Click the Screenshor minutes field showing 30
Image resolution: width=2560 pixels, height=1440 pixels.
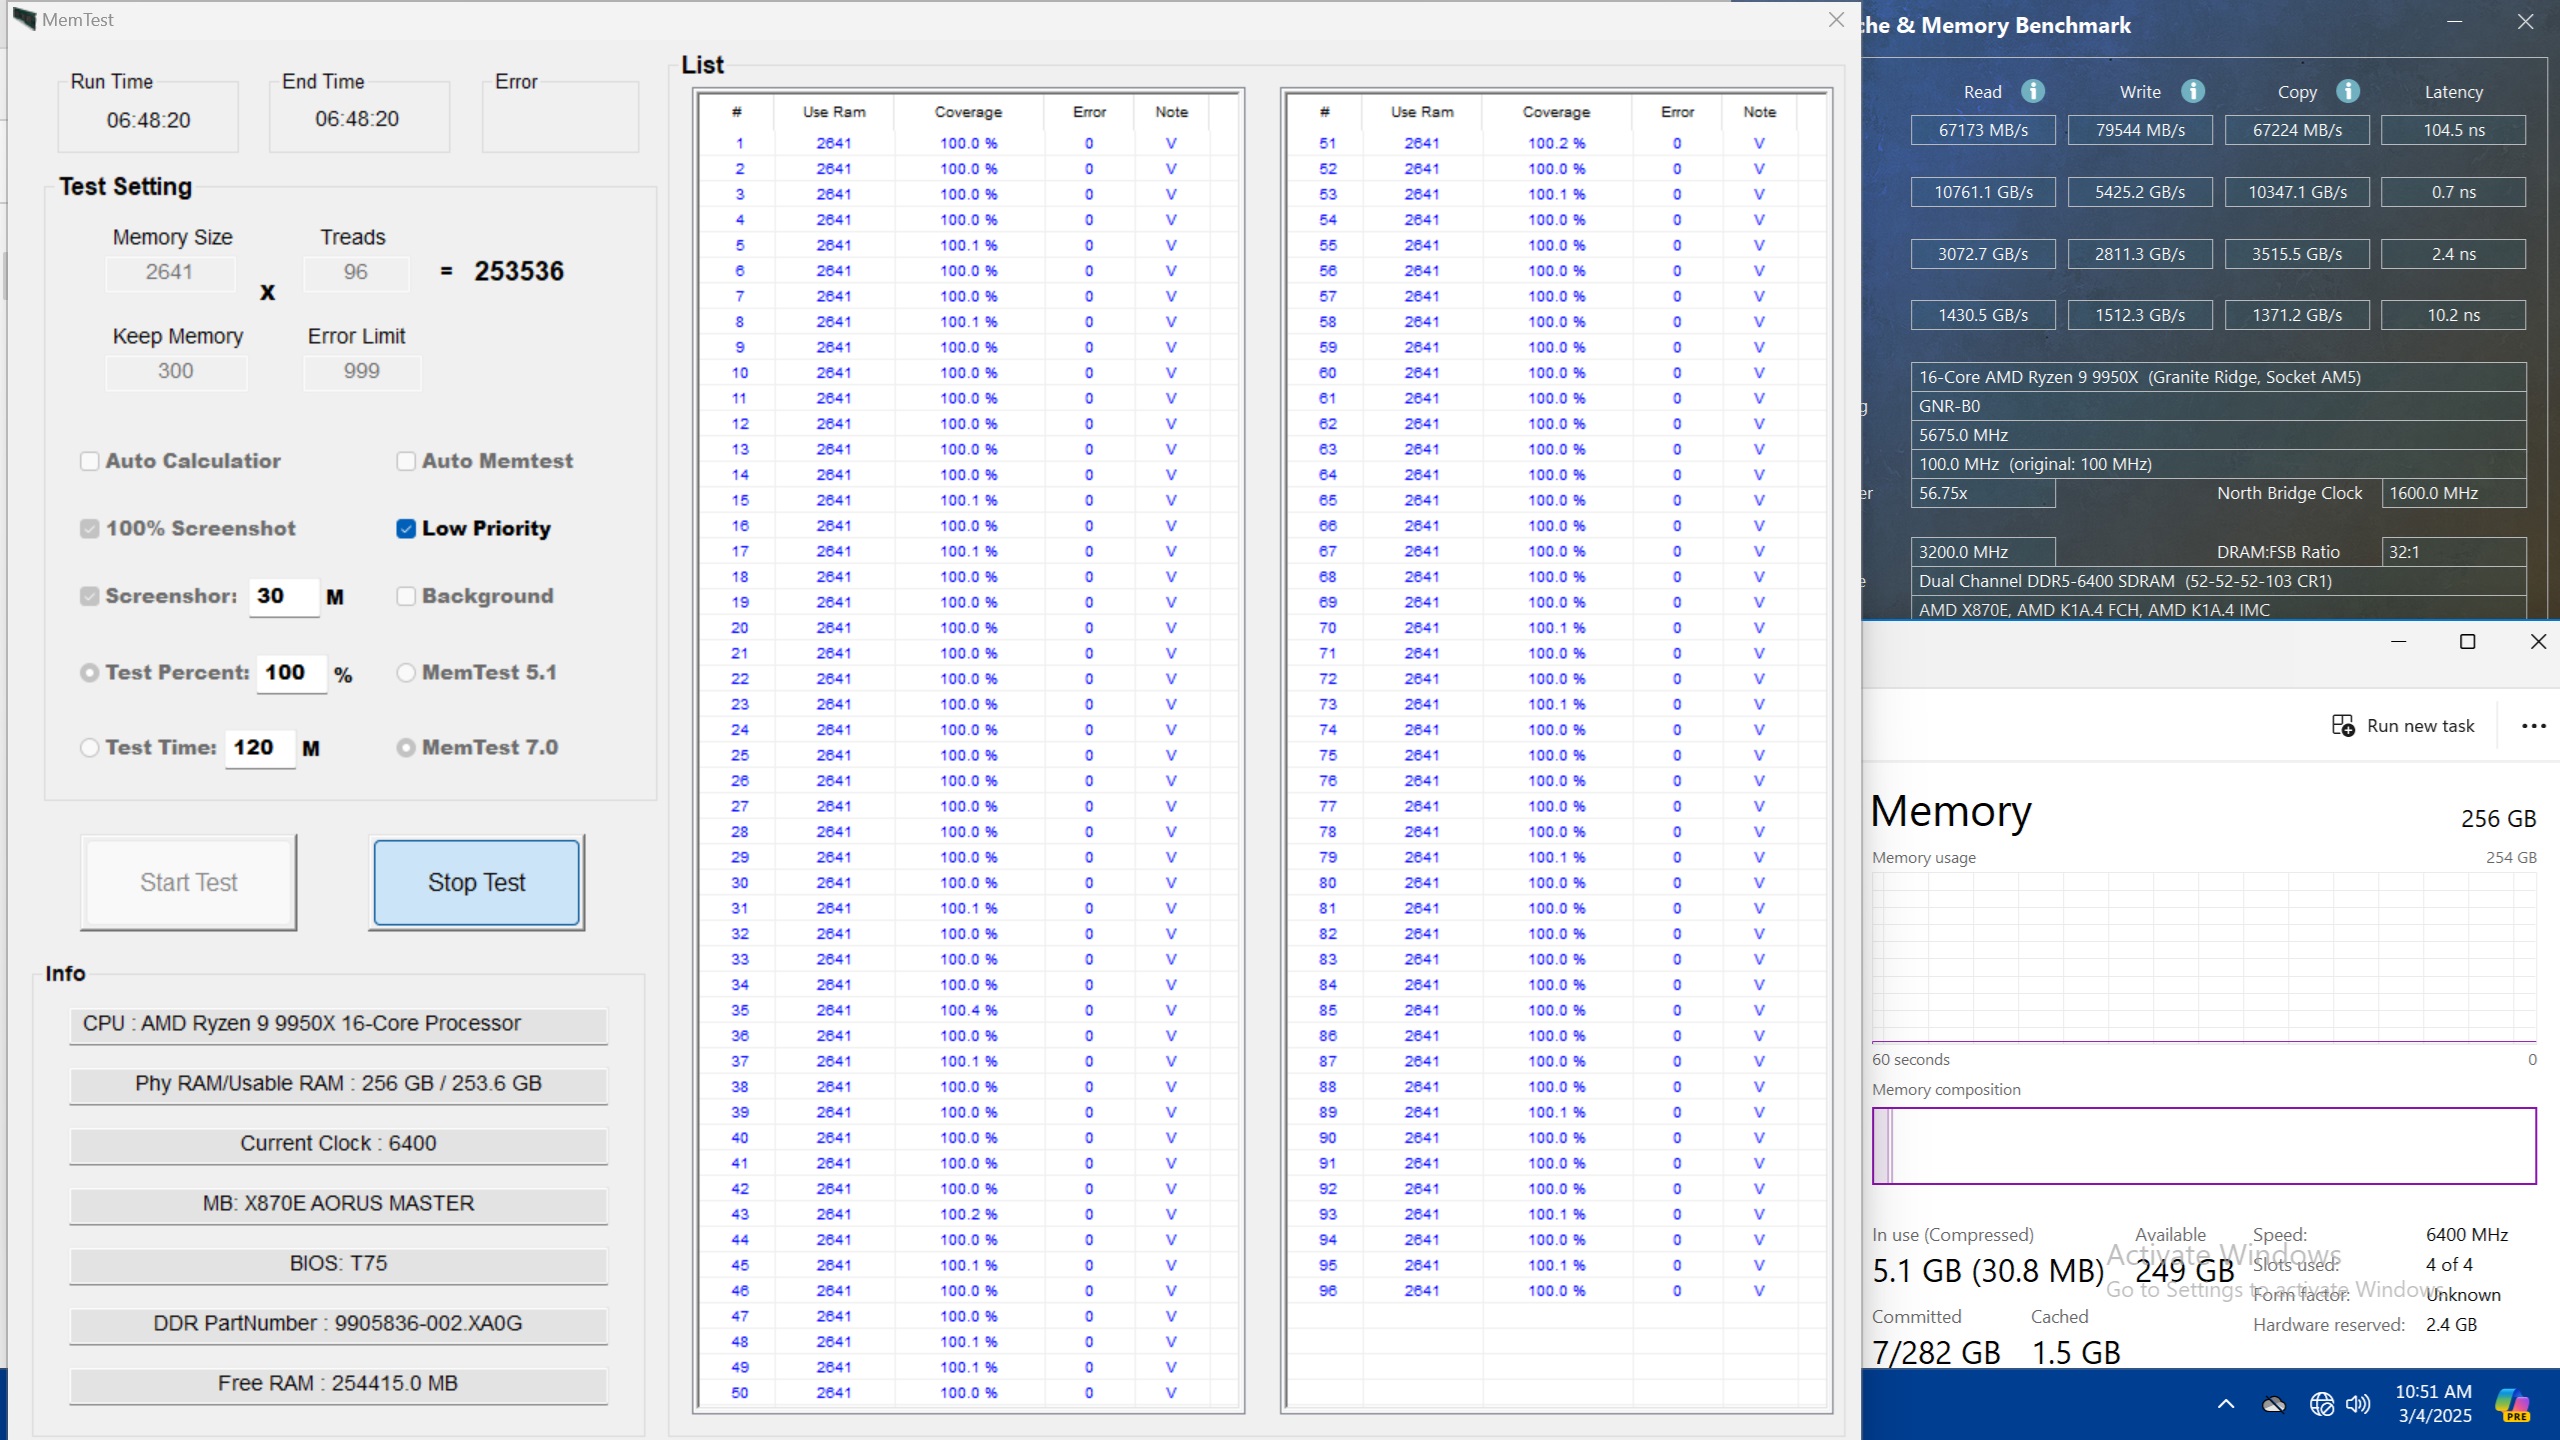[284, 596]
